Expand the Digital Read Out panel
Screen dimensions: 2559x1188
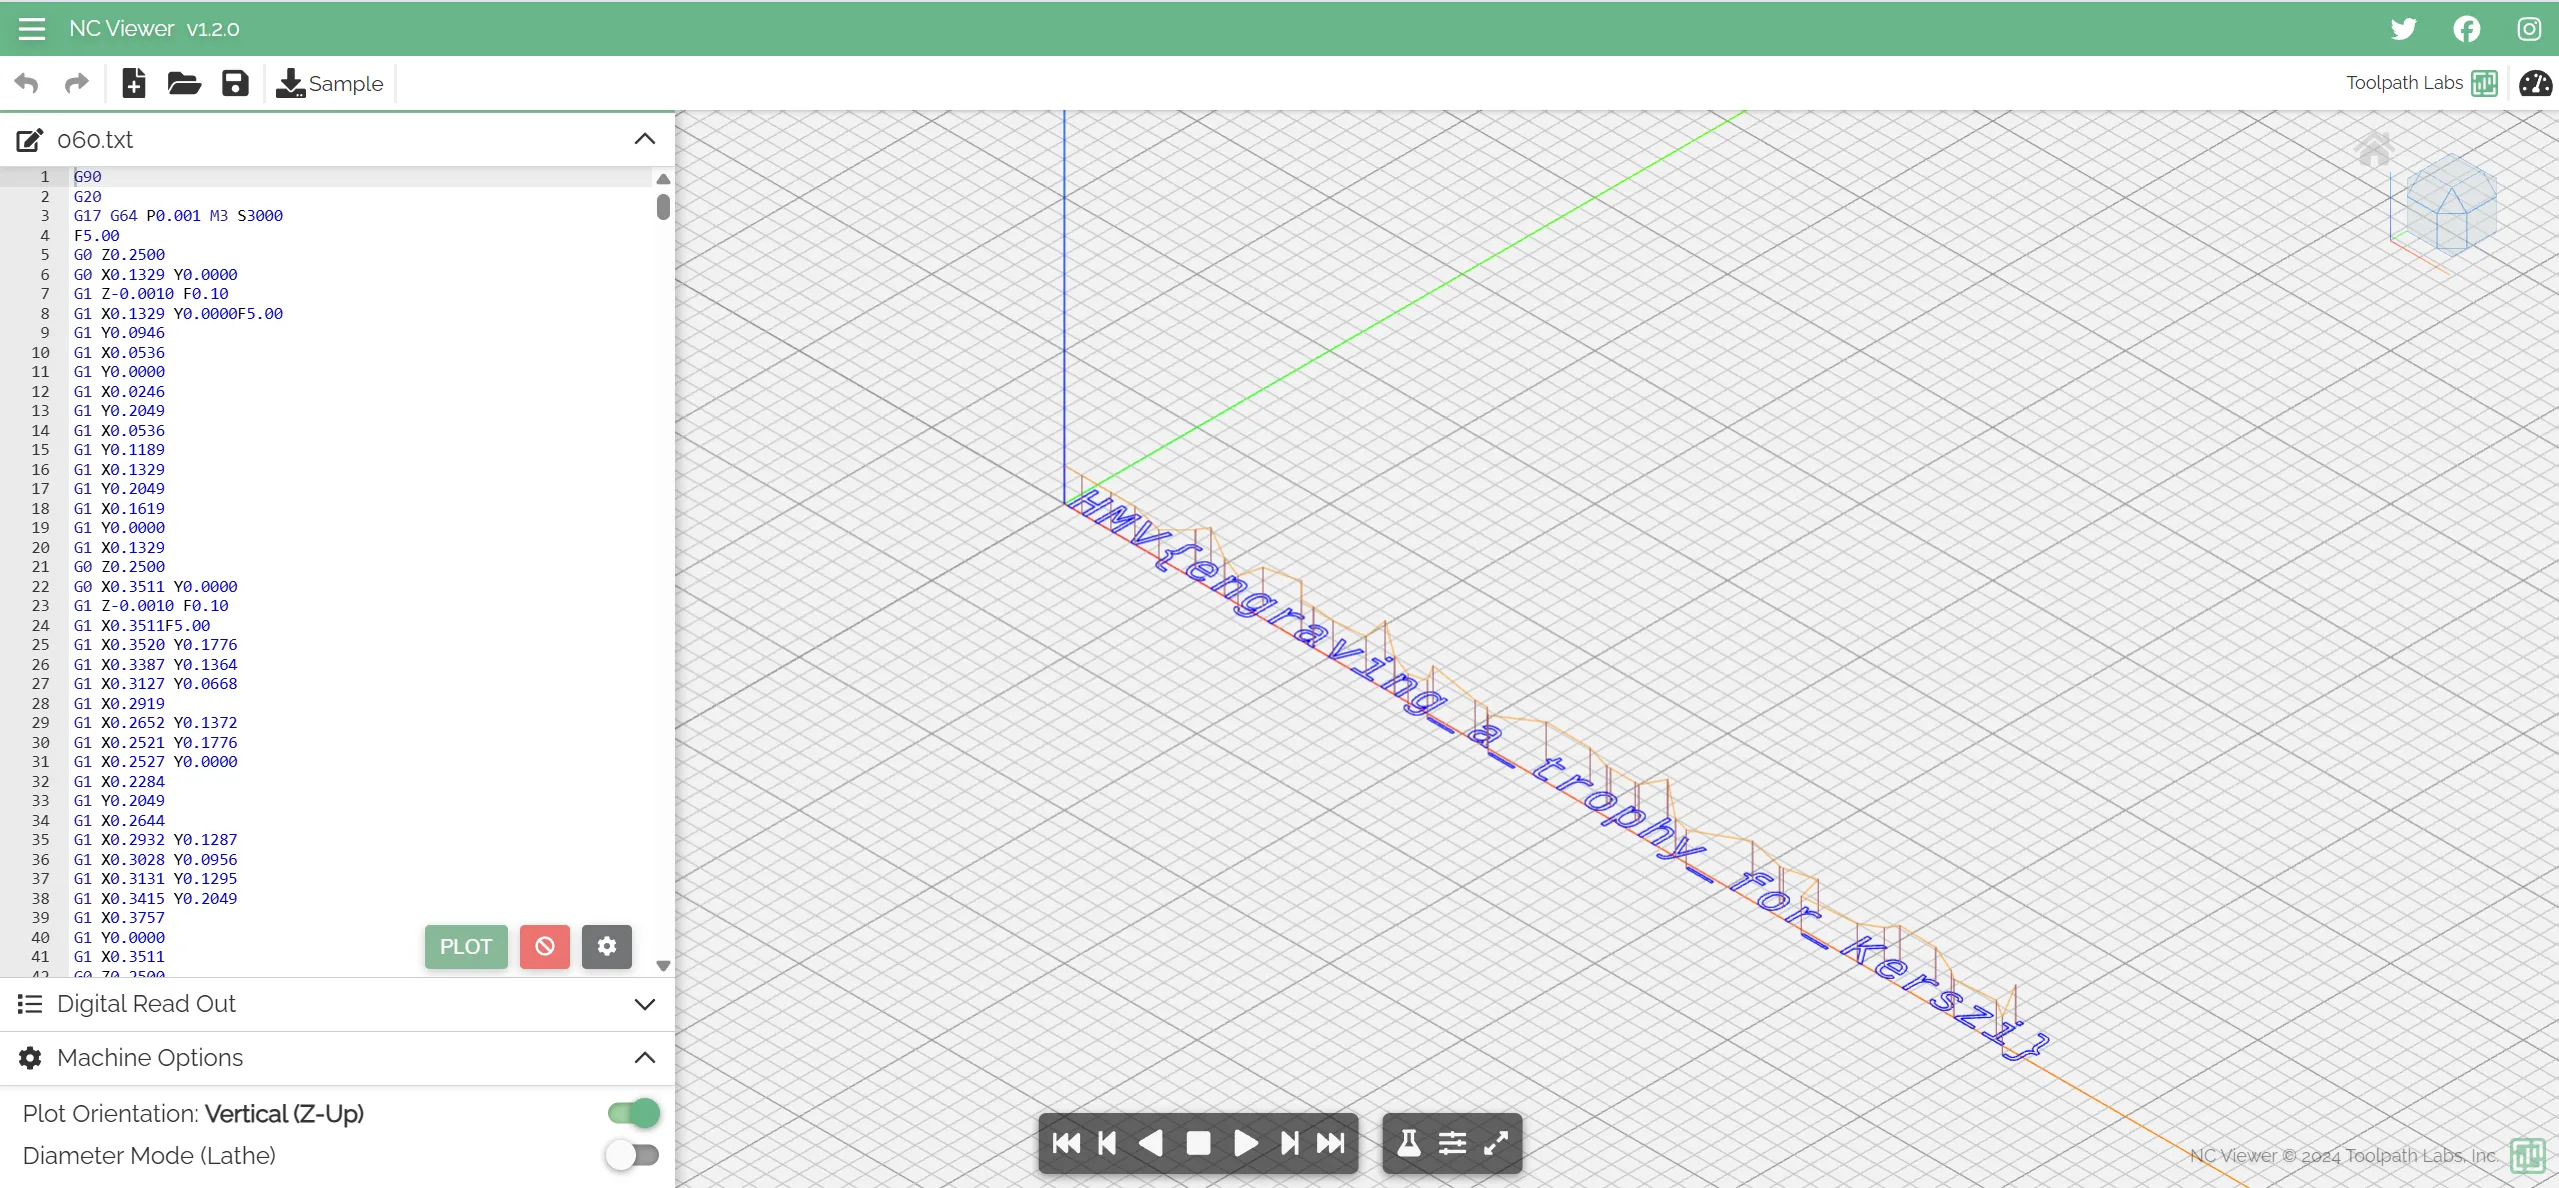pos(645,1004)
